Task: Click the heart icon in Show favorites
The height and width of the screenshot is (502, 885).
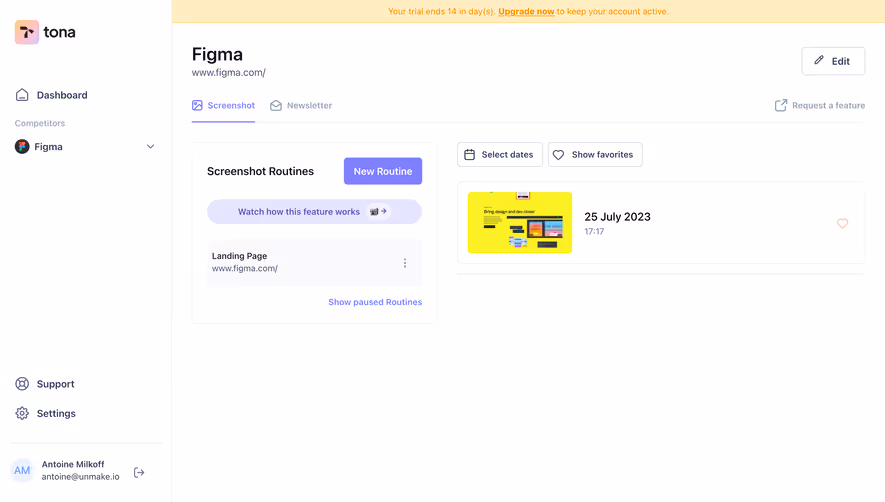Action: pos(558,155)
